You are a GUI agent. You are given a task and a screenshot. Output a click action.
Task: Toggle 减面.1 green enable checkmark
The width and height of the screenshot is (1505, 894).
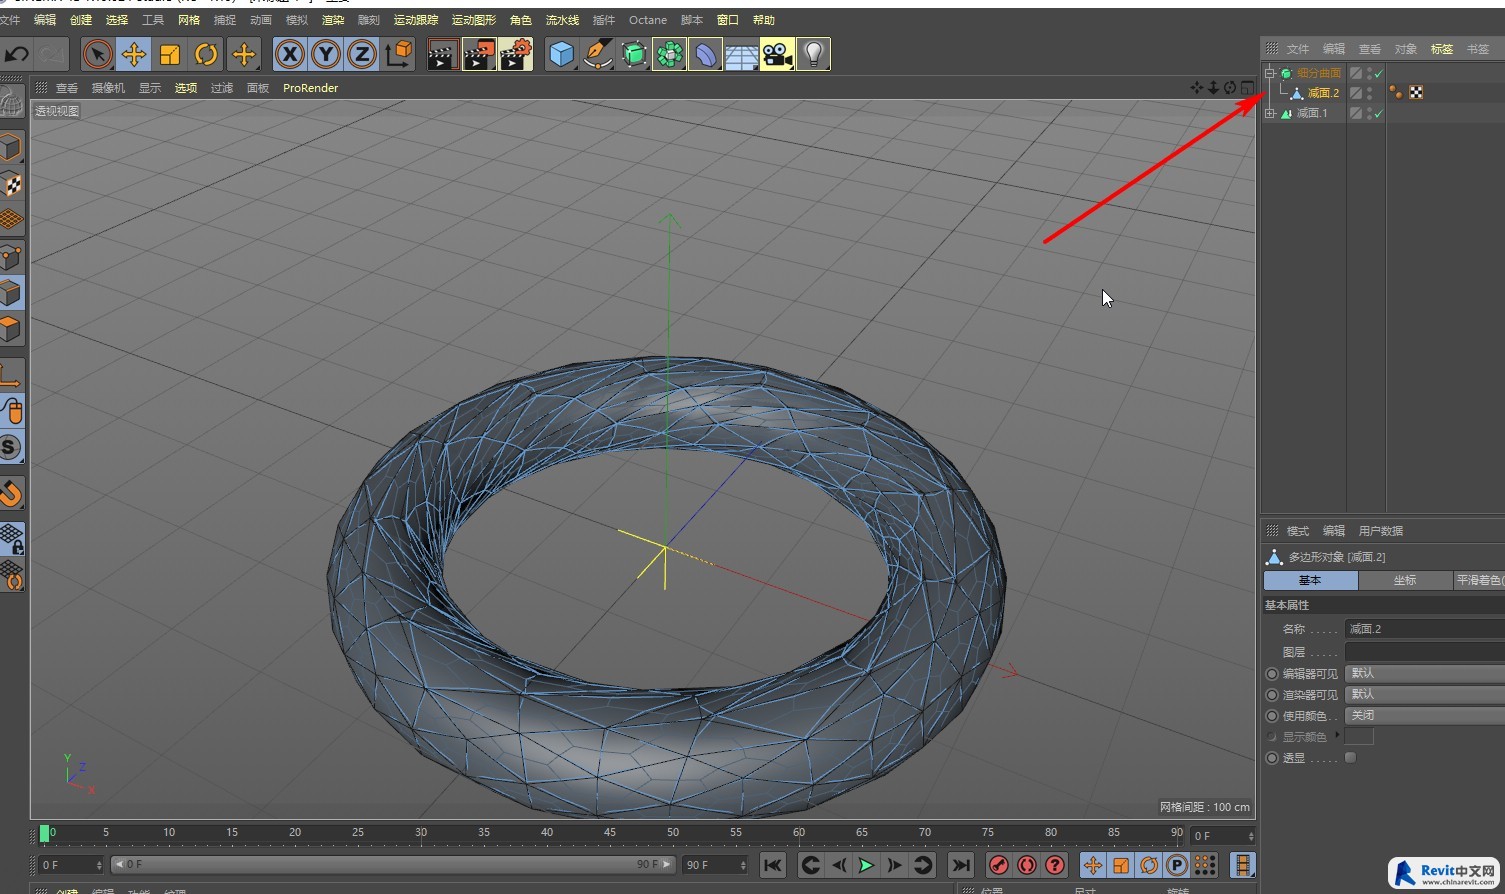click(x=1379, y=113)
